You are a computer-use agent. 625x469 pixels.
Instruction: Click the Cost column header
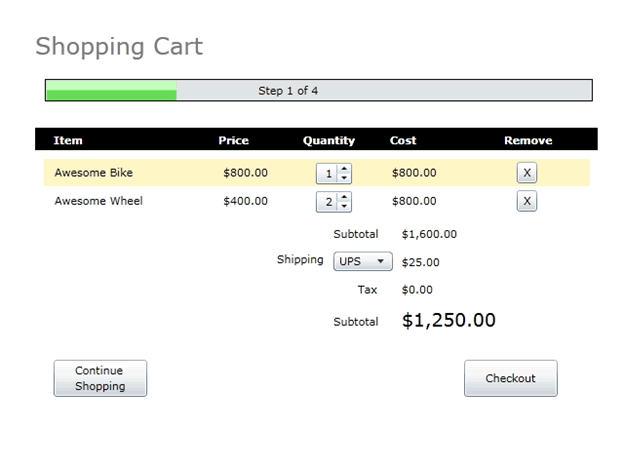[x=403, y=140]
